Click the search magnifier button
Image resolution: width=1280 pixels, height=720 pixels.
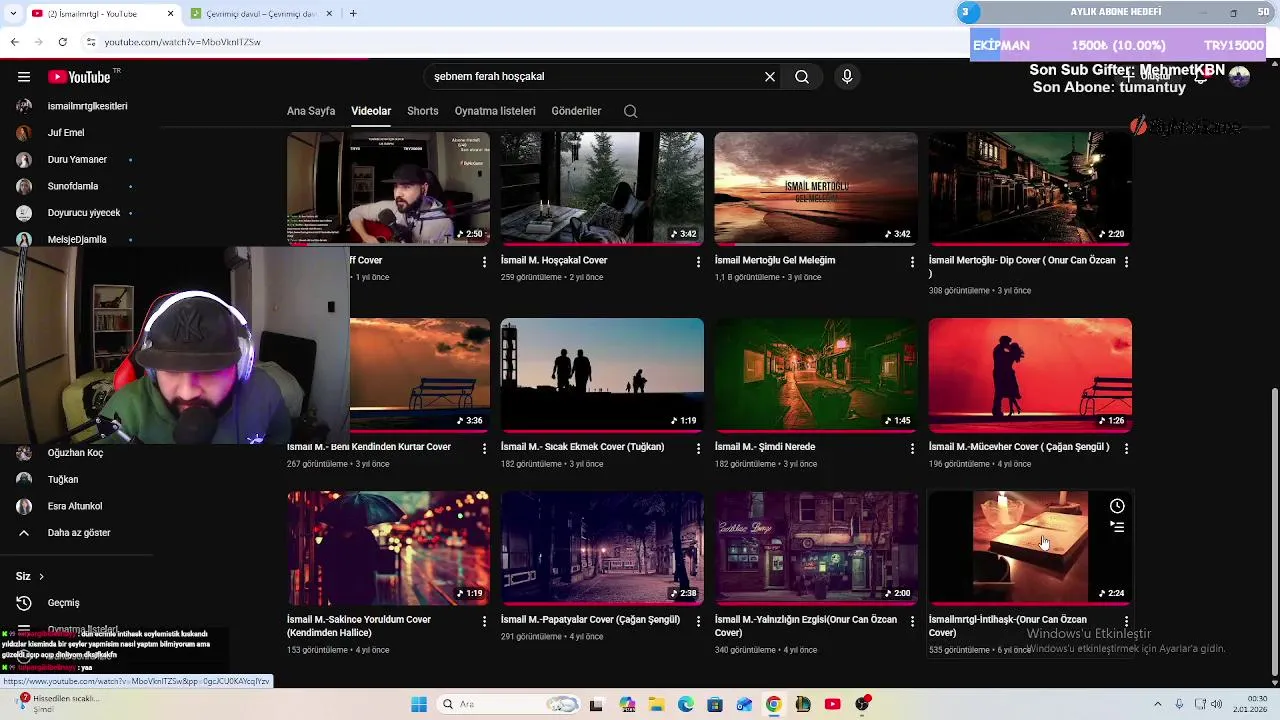802,77
